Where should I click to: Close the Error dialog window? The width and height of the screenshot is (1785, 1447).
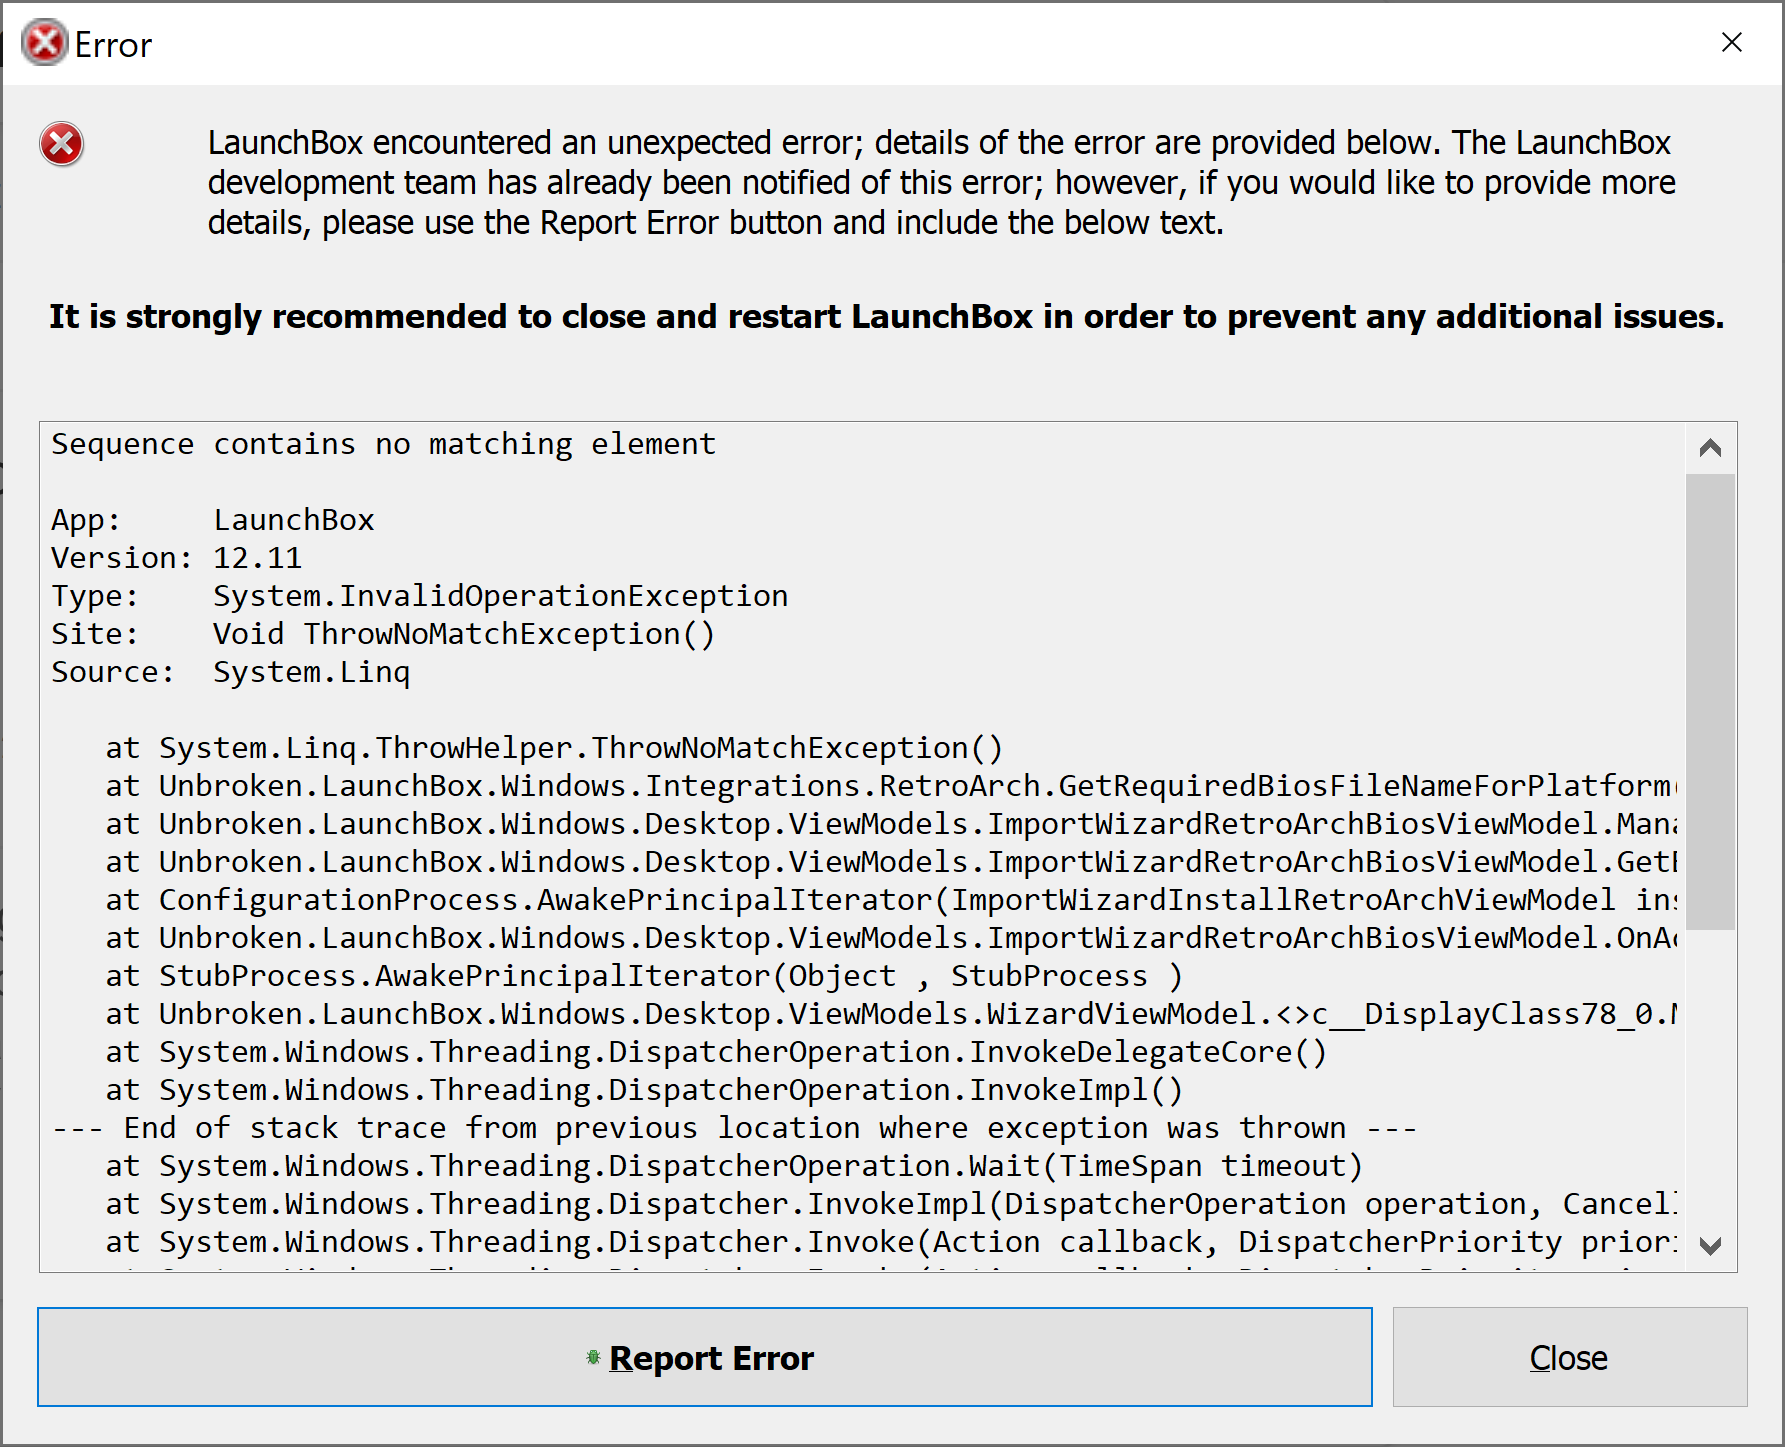1732,42
